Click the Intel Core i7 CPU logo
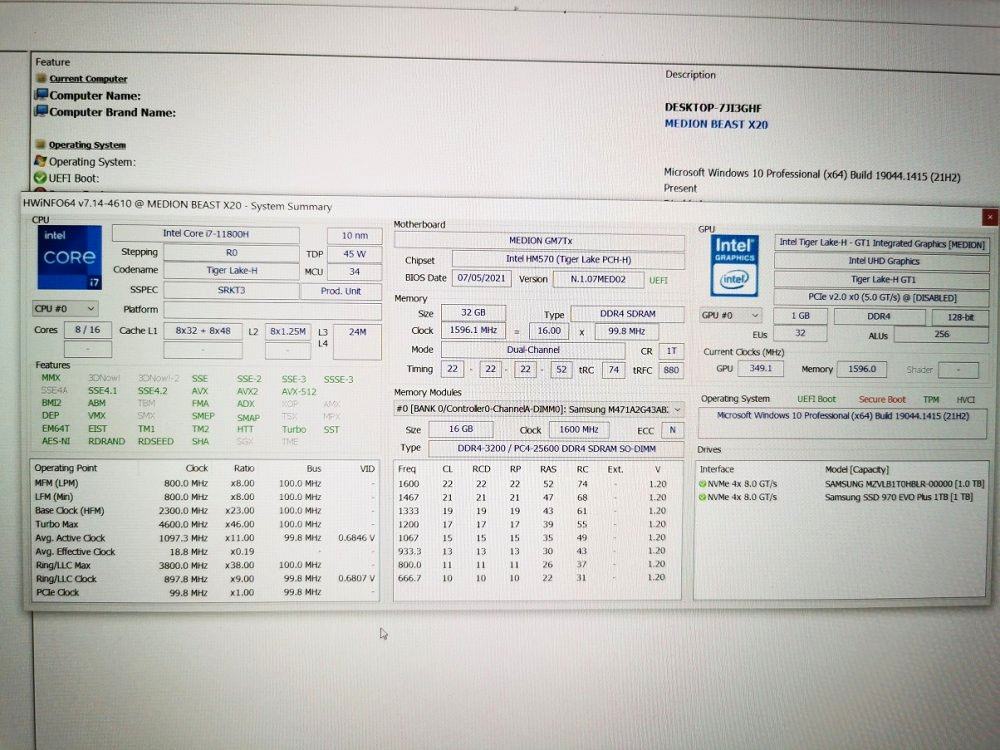1000x750 pixels. click(69, 258)
